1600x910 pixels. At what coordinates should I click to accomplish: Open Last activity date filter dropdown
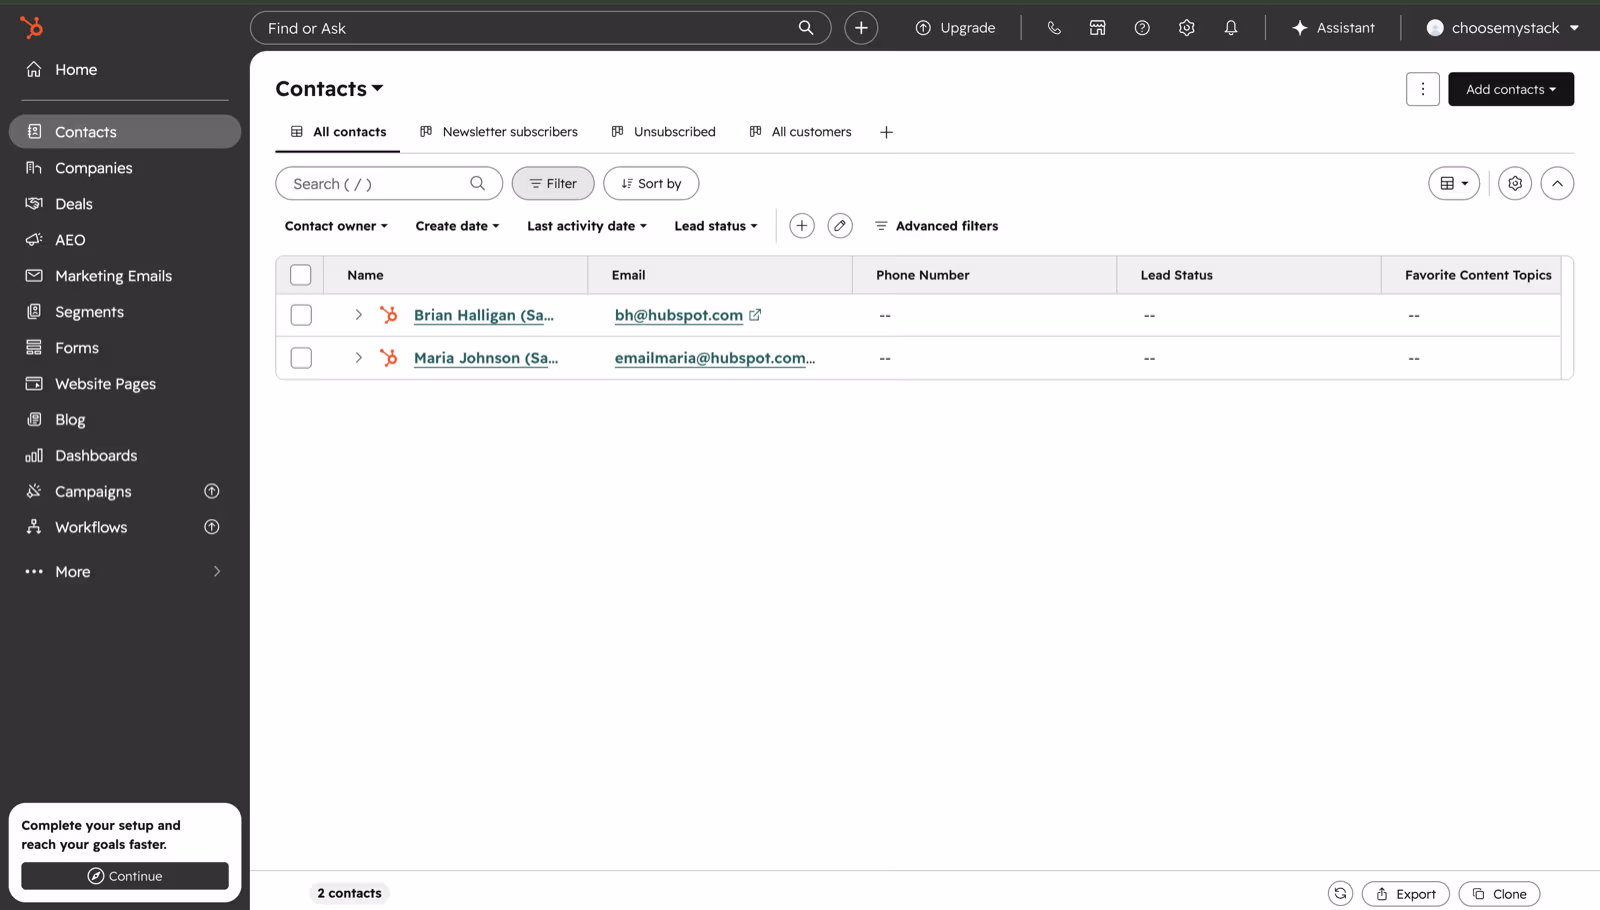click(587, 226)
